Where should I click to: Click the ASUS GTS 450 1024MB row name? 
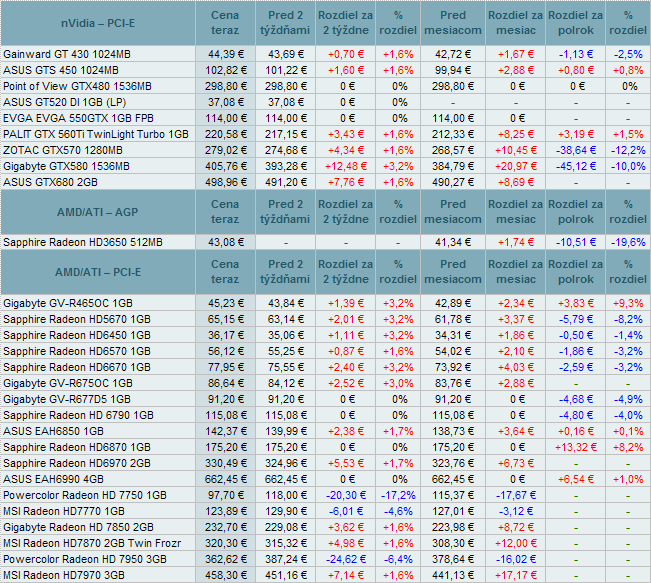click(x=61, y=70)
